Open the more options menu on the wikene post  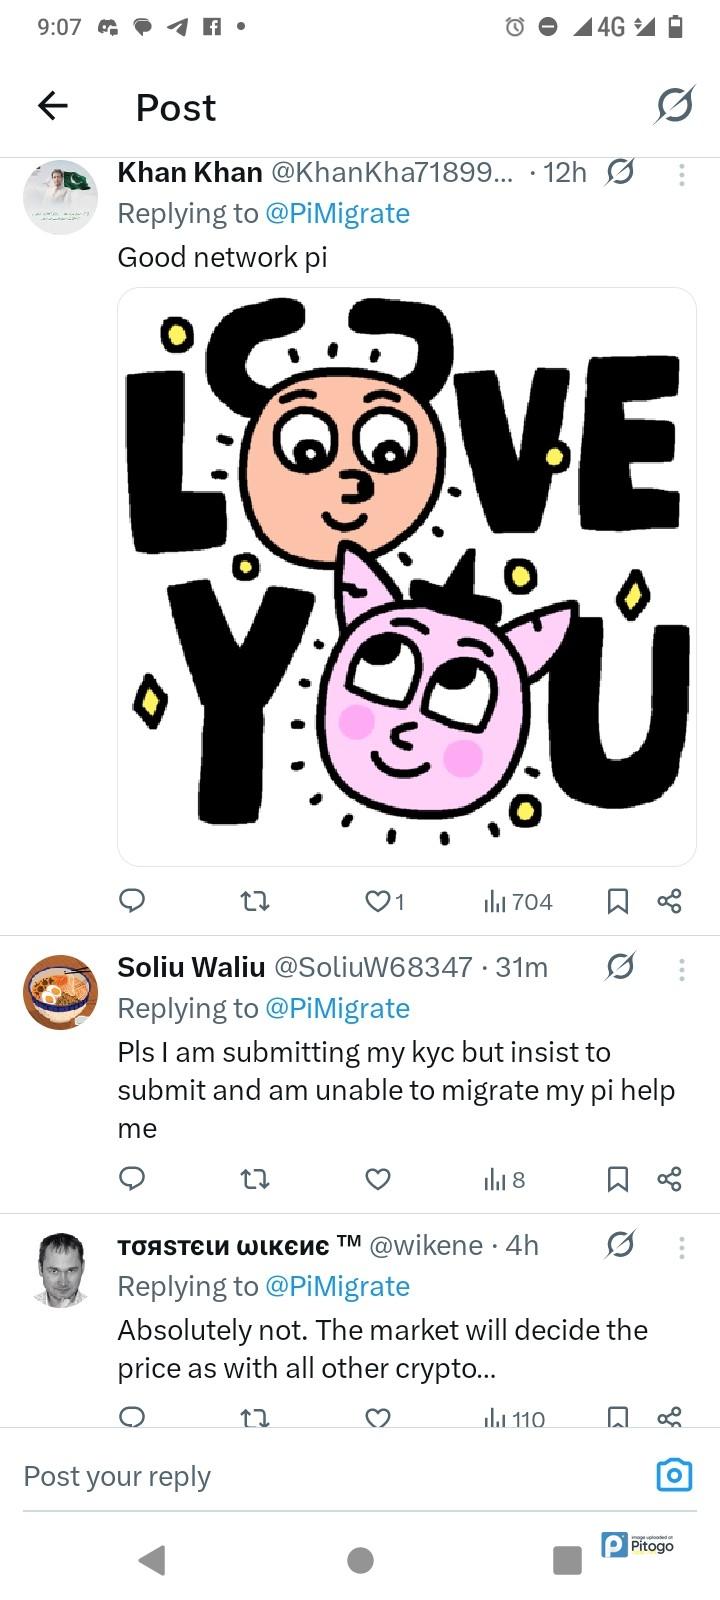[x=681, y=1246]
